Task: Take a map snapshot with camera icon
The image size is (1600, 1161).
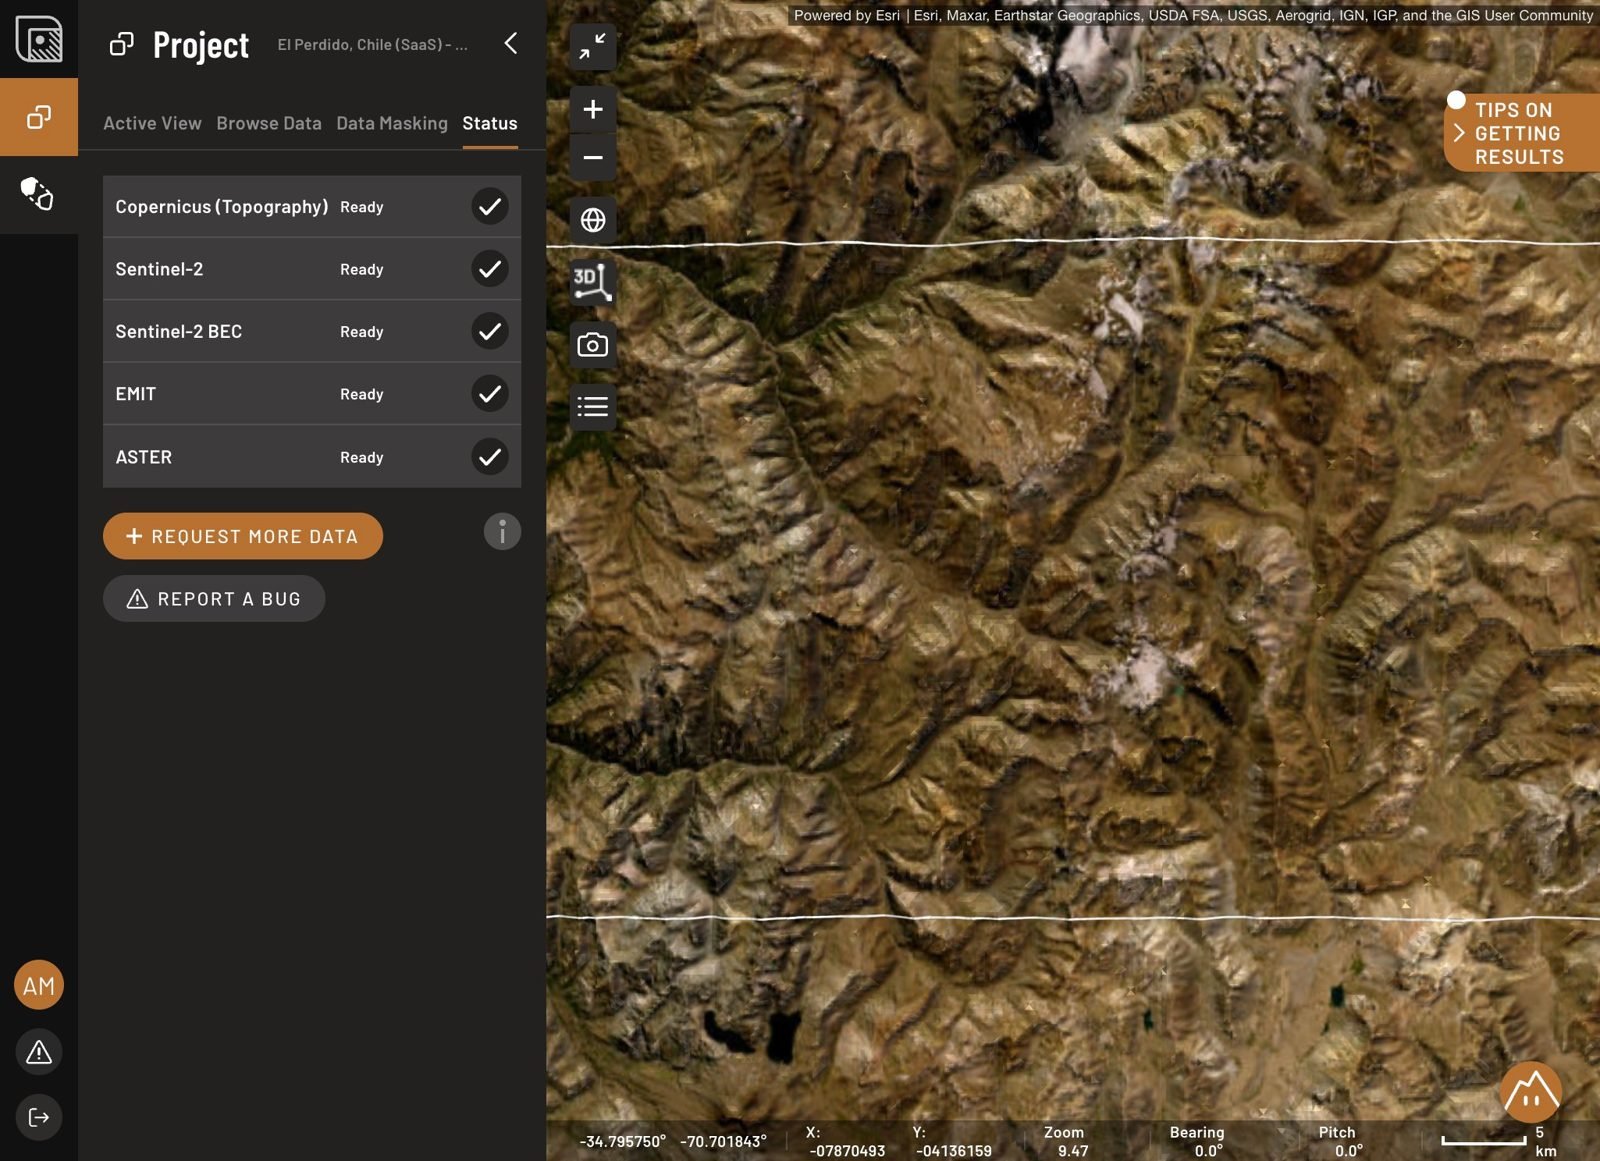Action: (593, 345)
